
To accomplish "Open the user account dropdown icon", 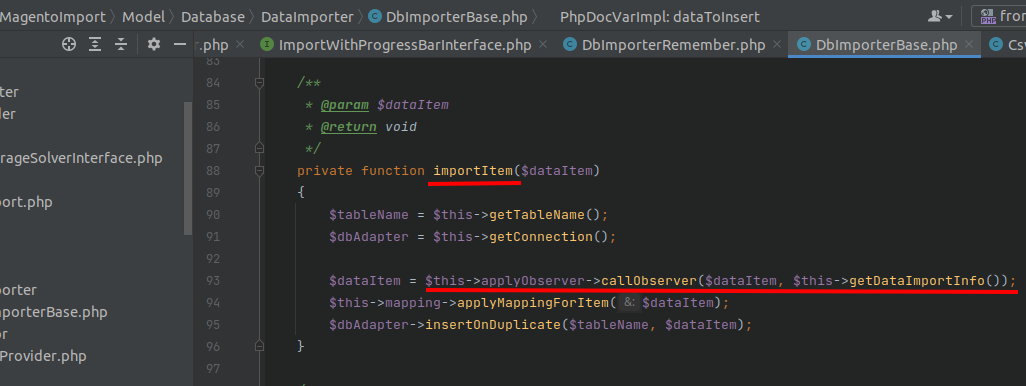I will (940, 16).
